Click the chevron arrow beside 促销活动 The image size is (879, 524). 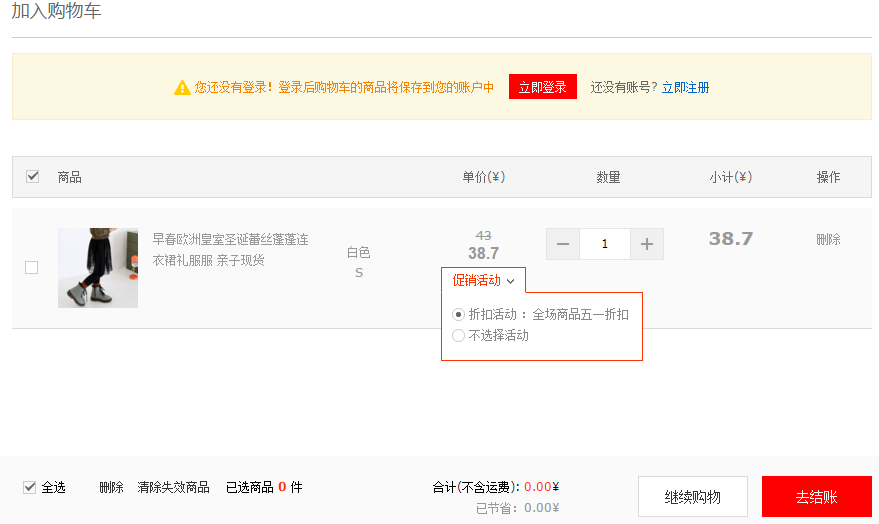pyautogui.click(x=510, y=281)
